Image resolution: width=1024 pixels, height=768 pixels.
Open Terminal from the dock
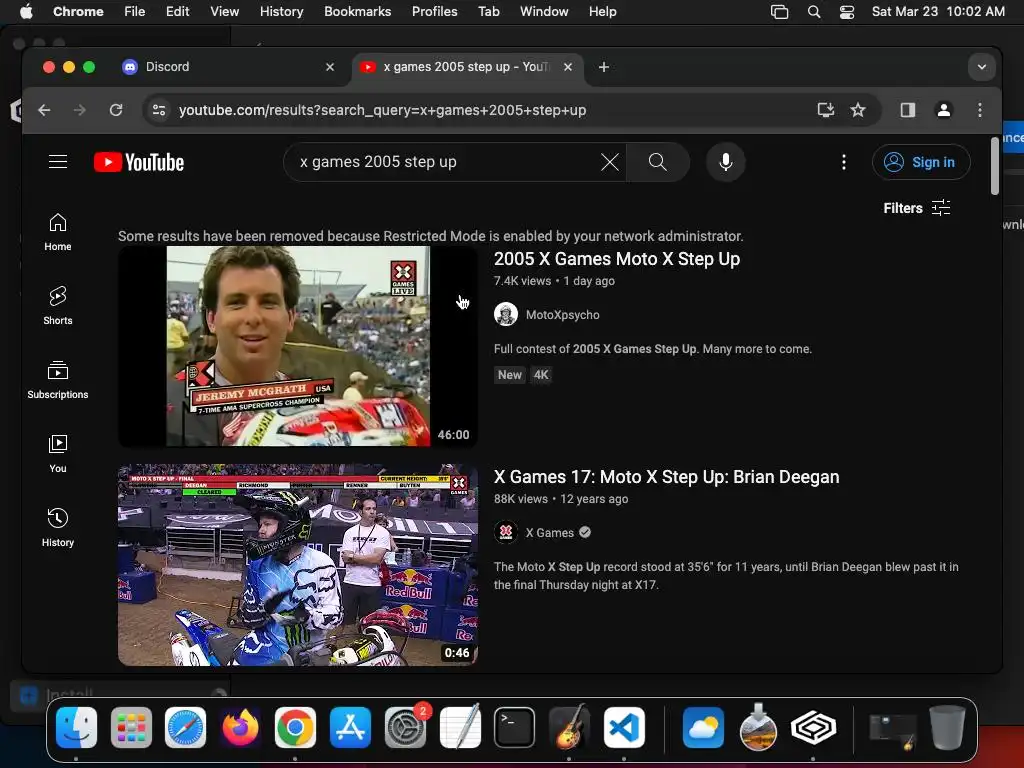[x=515, y=727]
